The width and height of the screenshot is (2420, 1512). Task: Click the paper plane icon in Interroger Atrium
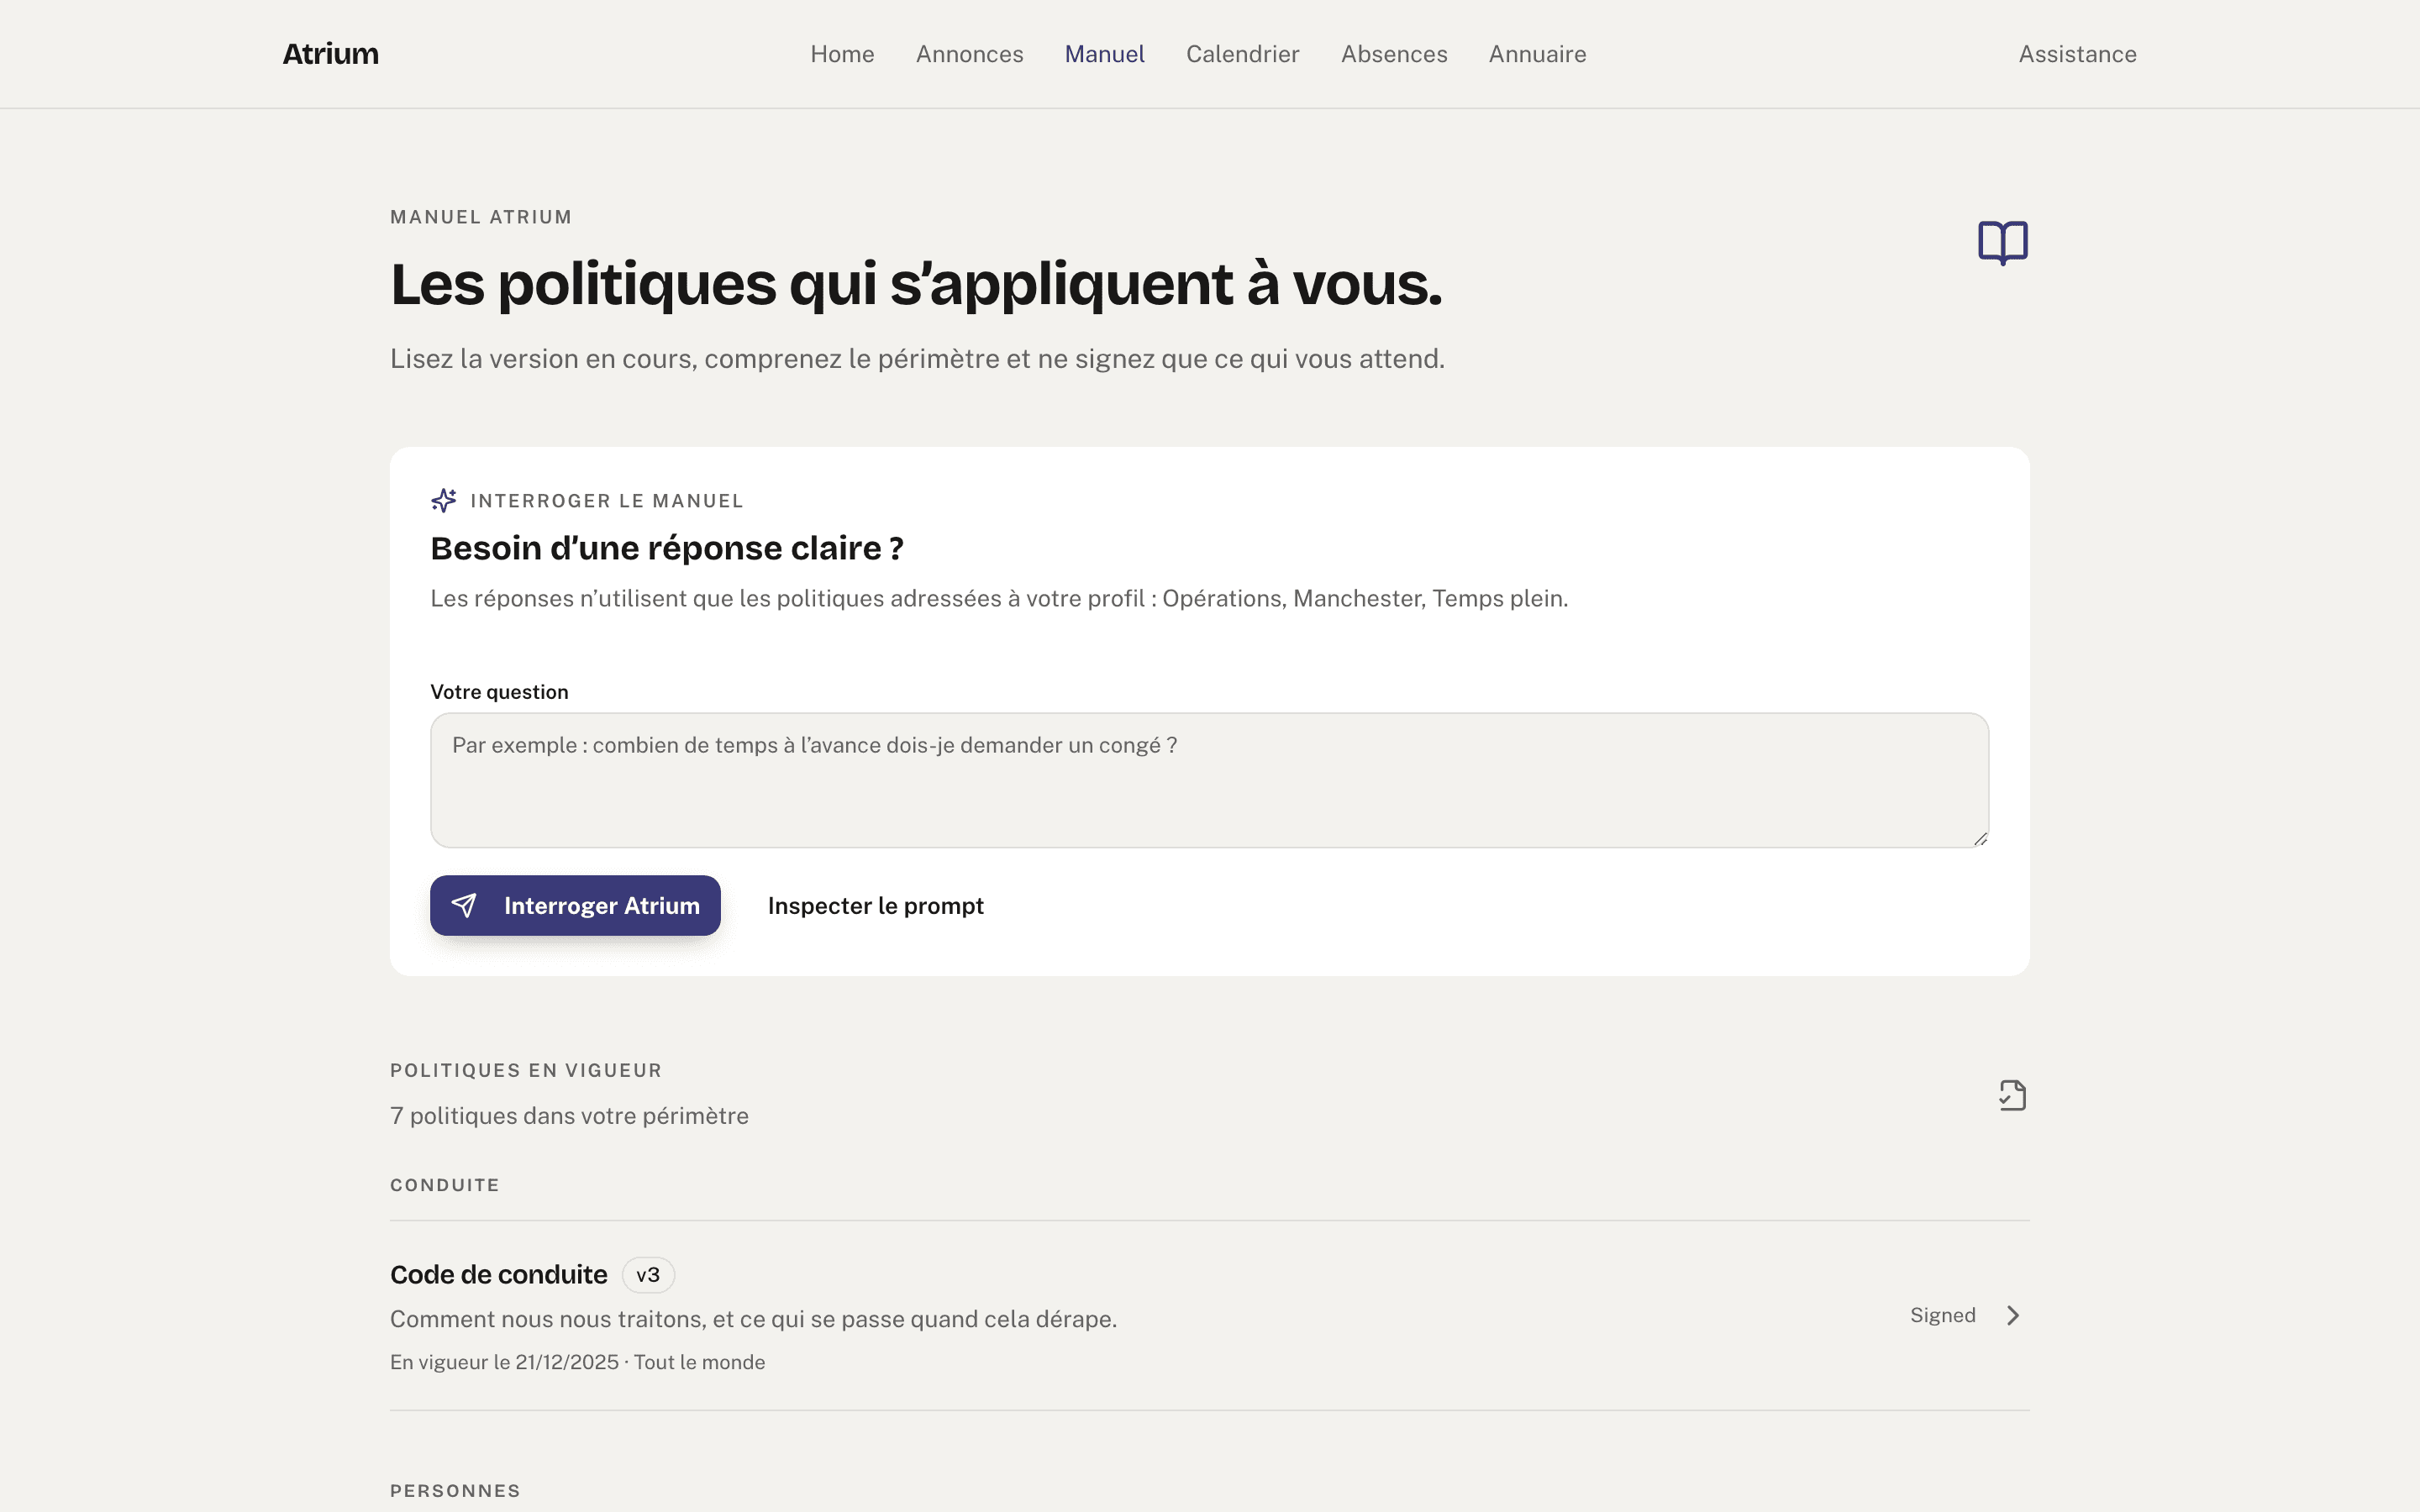464,906
